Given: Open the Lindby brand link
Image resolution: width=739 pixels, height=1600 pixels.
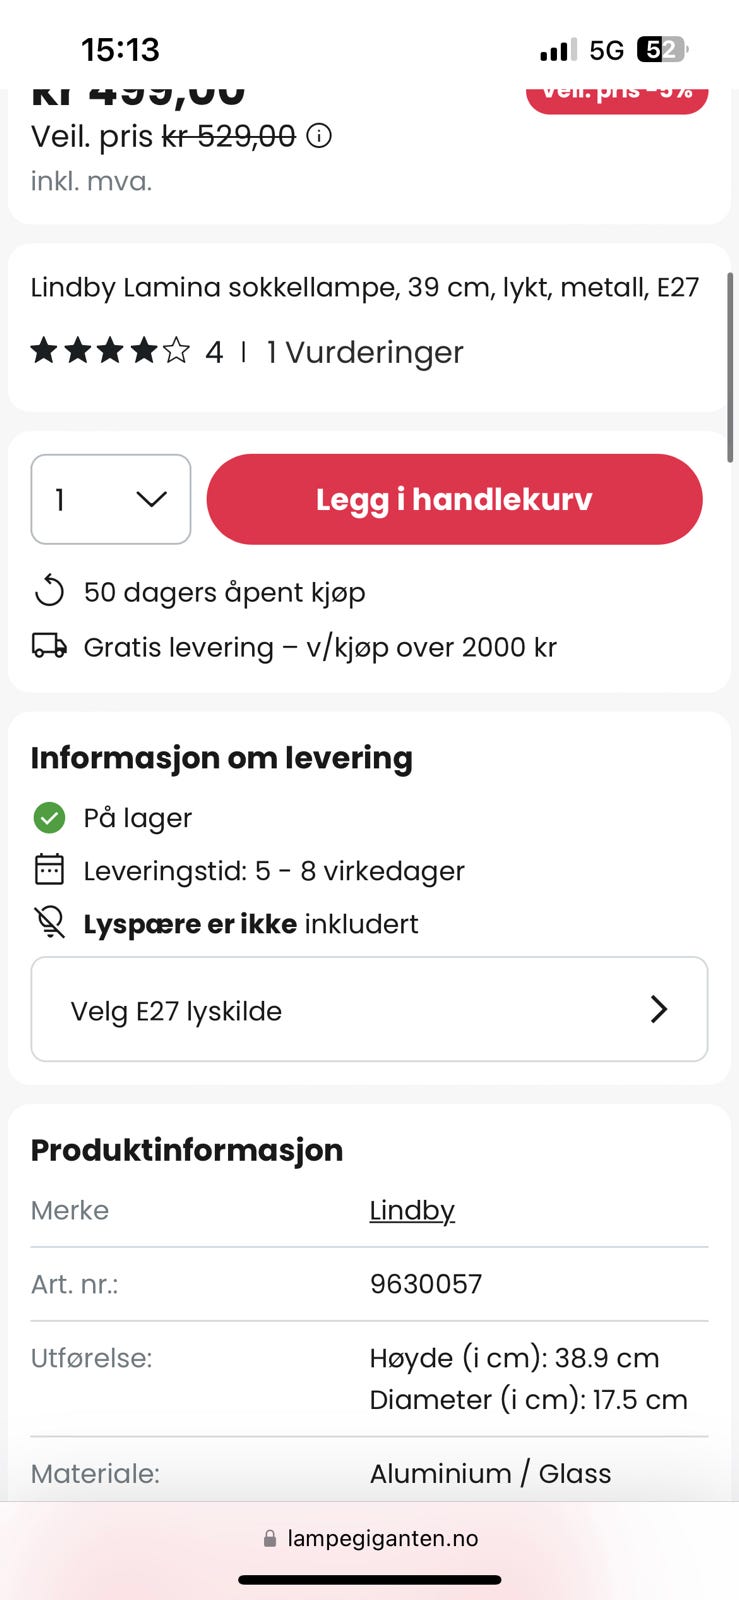Looking at the screenshot, I should point(412,1210).
